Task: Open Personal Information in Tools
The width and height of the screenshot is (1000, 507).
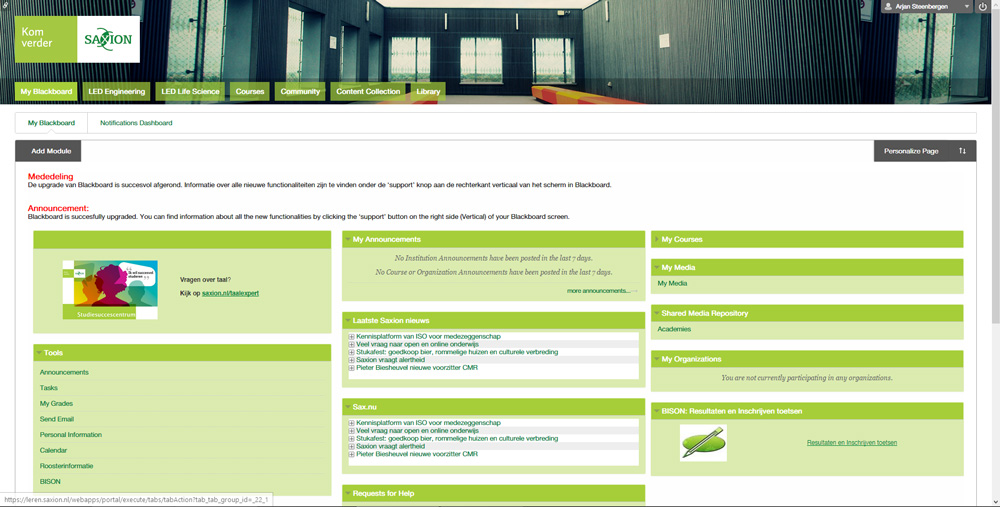Action: pyautogui.click(x=71, y=435)
